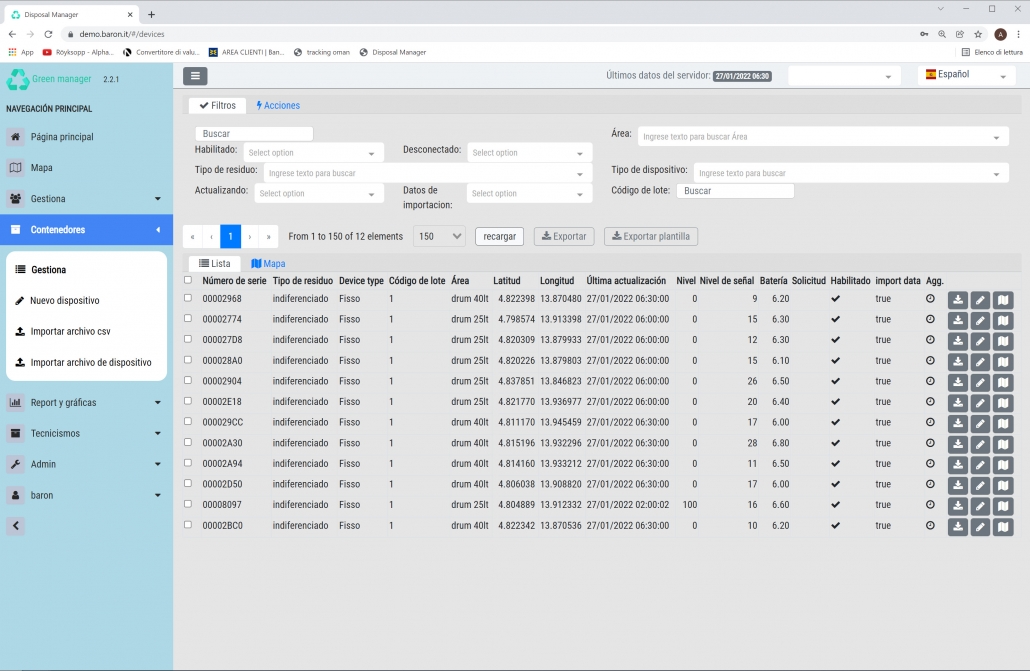Collapse sidebar with left arrow icon
This screenshot has height=671, width=1030.
pos(16,526)
